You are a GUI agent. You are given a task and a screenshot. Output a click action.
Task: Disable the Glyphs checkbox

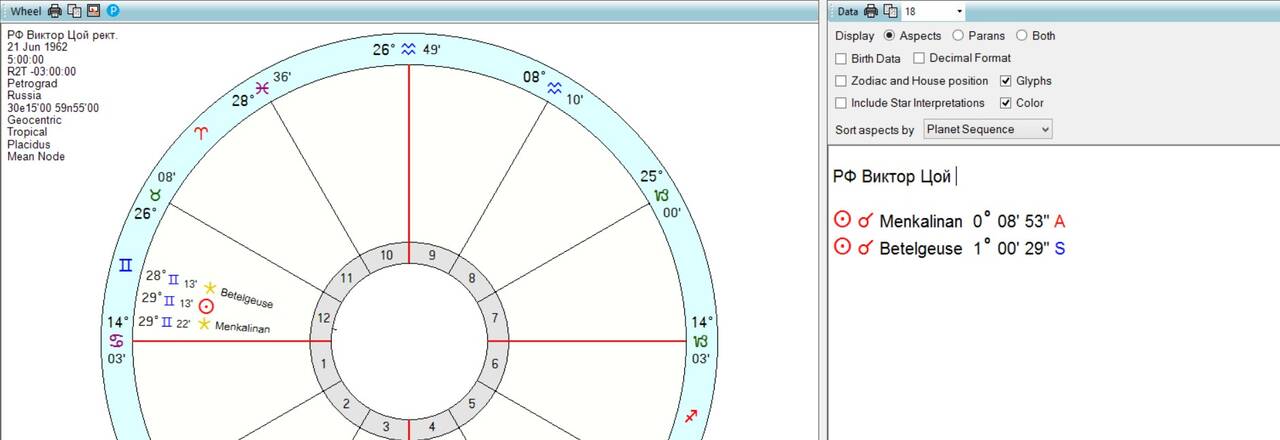coord(1006,81)
